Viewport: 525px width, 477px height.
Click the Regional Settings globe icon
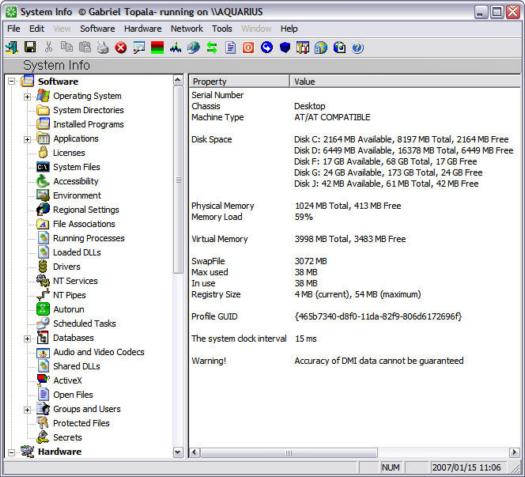43,209
